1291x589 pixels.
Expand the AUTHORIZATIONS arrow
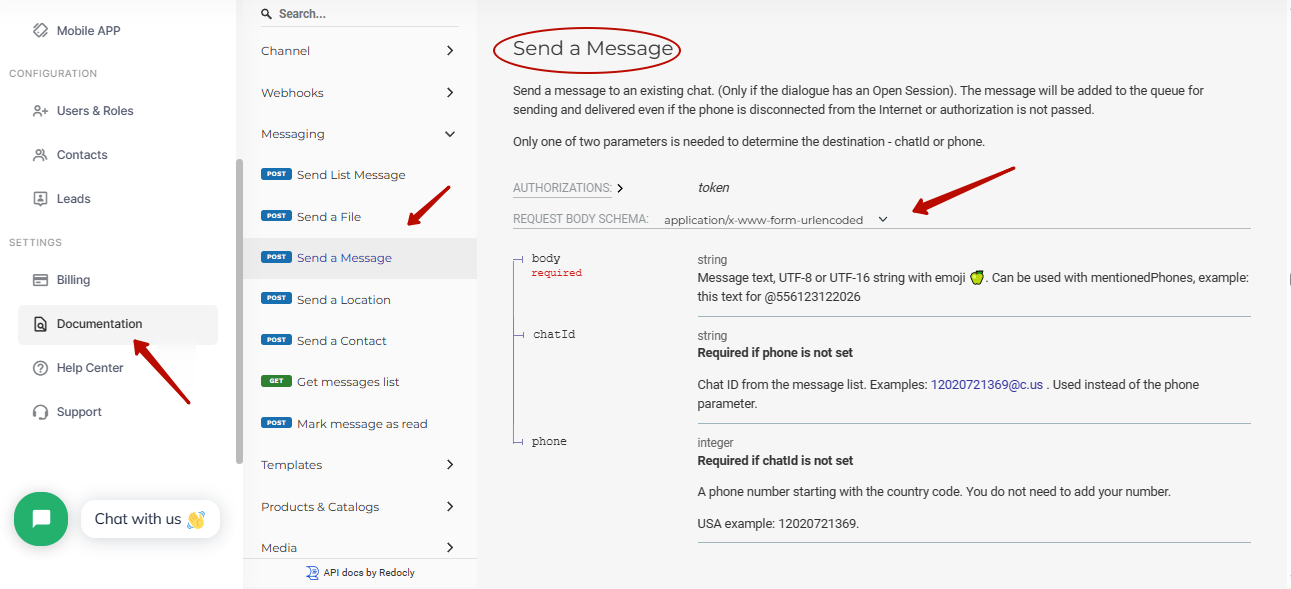click(620, 188)
